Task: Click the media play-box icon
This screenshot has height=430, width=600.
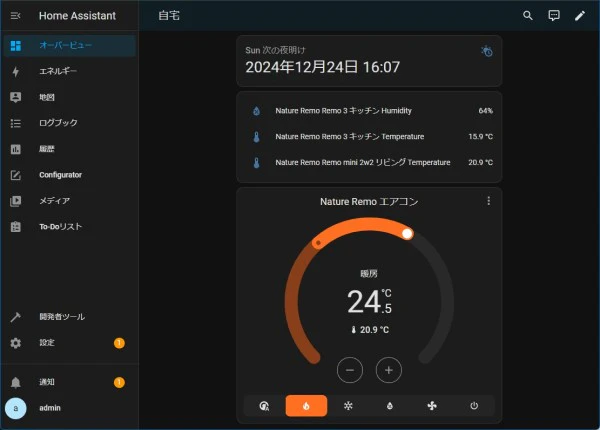Action: coord(16,201)
